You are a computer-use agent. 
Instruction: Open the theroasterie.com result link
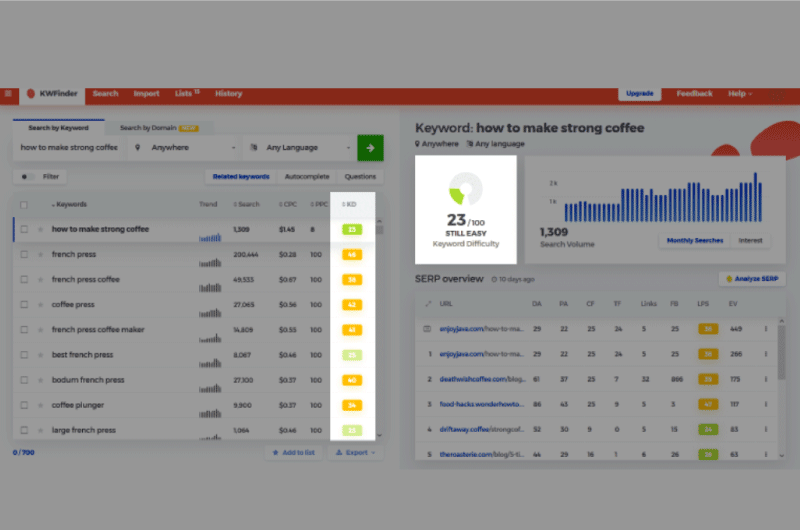point(481,454)
